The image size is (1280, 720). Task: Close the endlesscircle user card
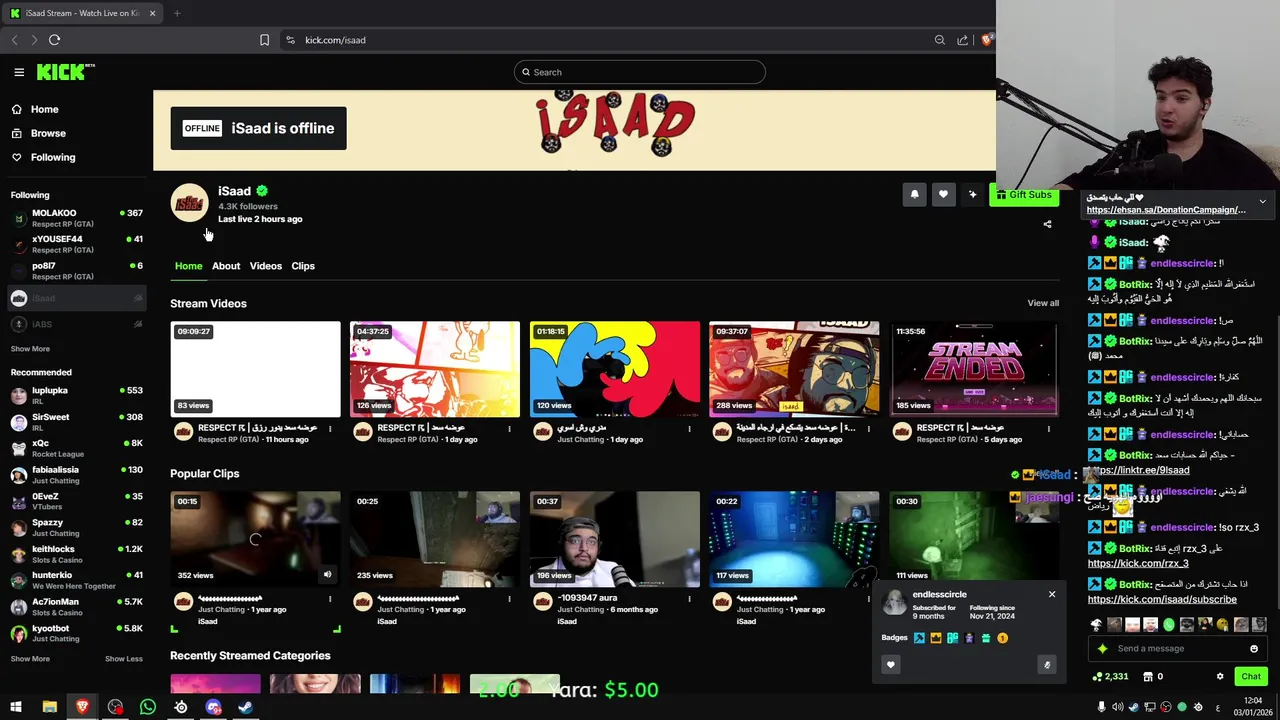(1052, 594)
